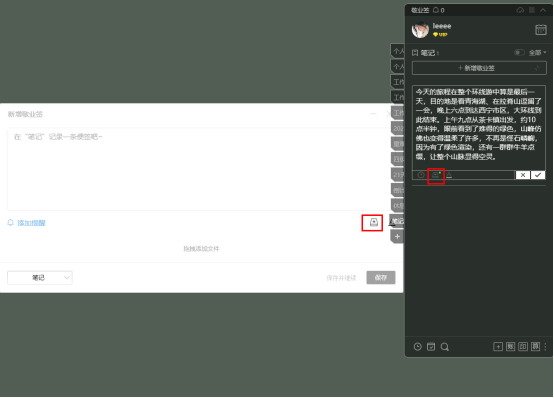Click the search magnifier in the bottom bar
554x398 pixels.
[444, 347]
